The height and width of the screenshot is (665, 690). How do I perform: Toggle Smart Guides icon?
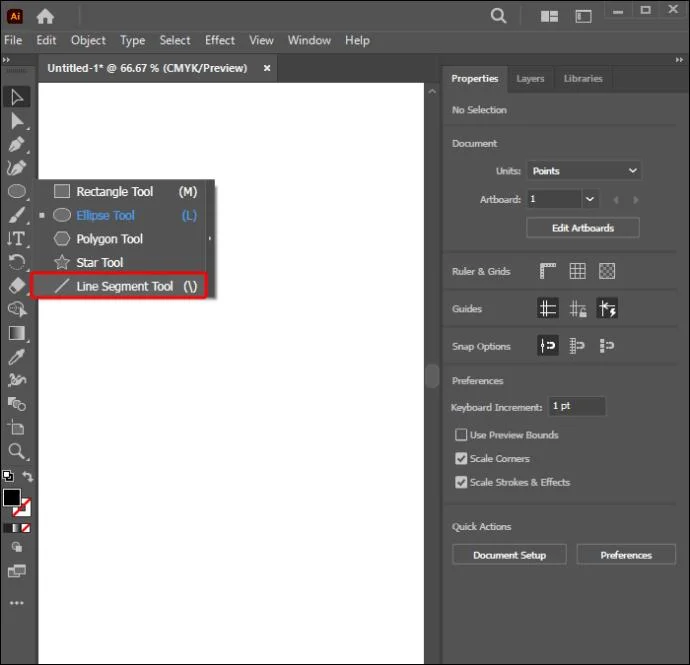pos(607,308)
